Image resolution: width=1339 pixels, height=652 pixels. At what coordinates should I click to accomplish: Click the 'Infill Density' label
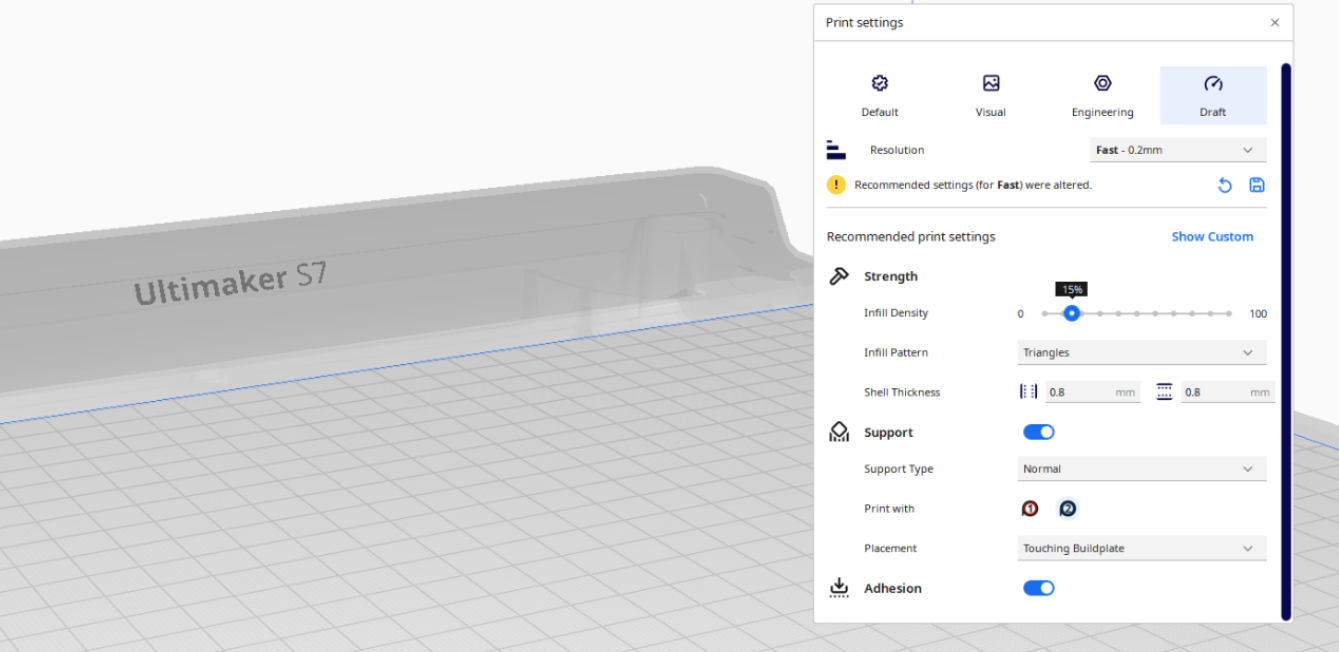[896, 313]
